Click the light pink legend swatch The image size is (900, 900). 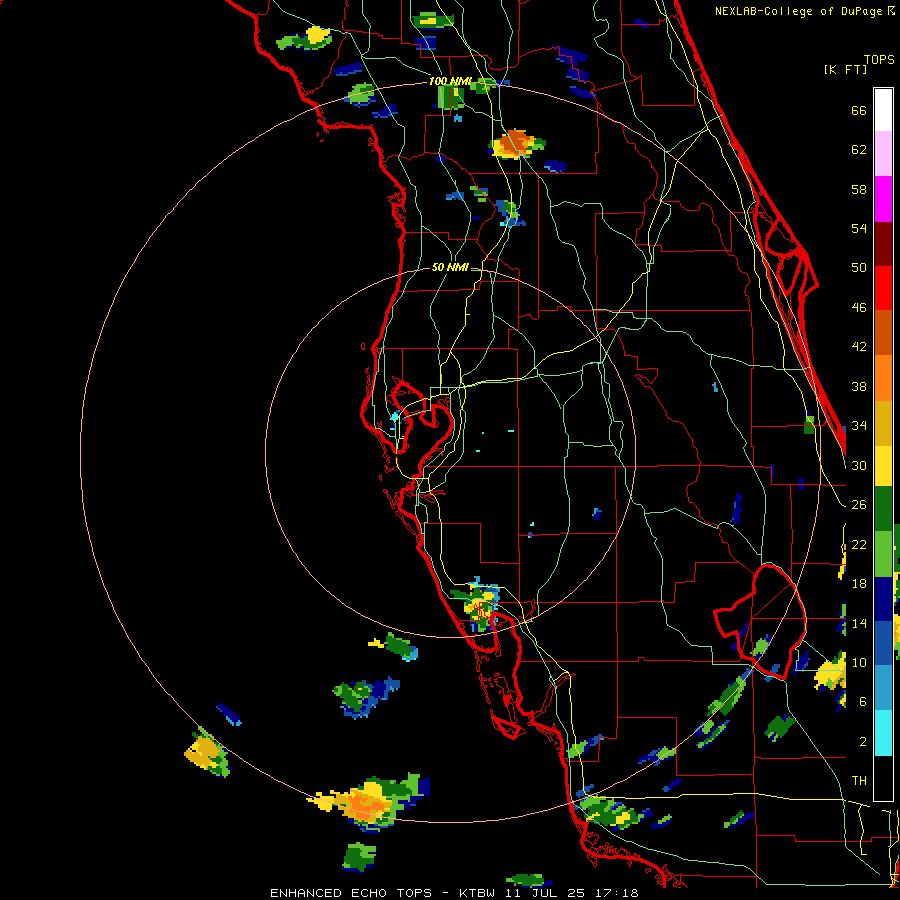(x=883, y=154)
